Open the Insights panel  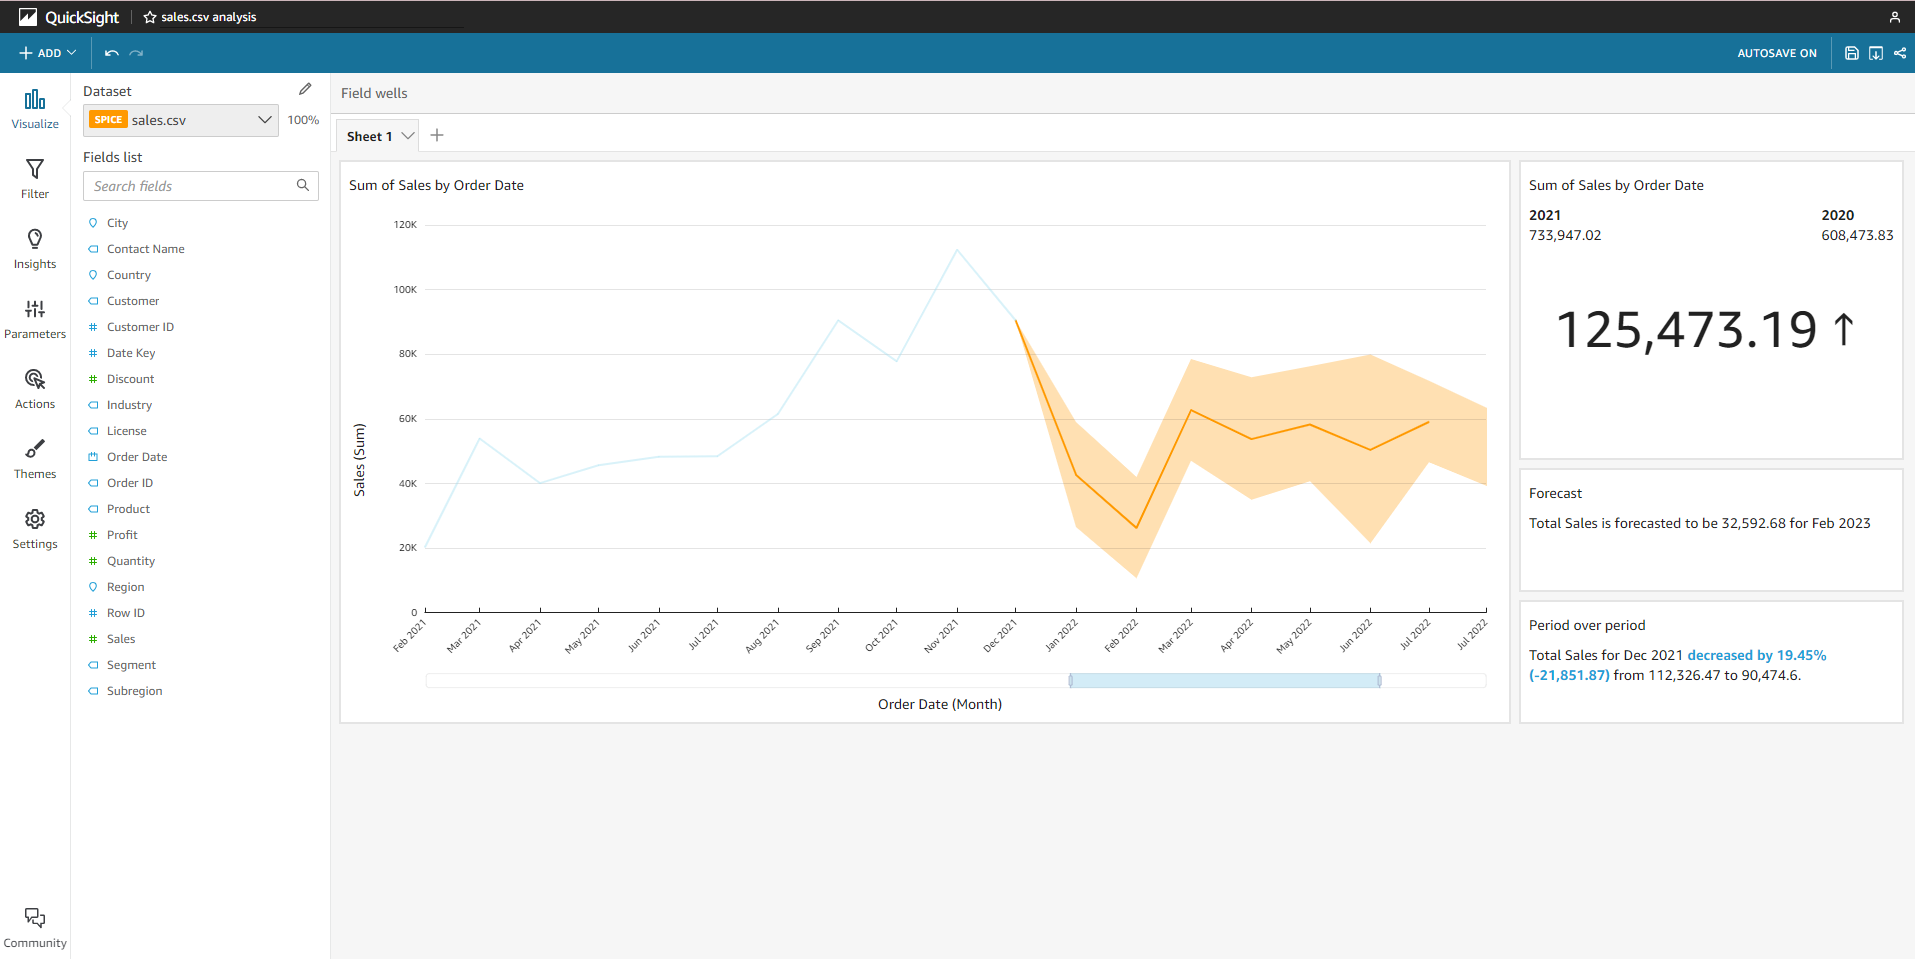(35, 249)
